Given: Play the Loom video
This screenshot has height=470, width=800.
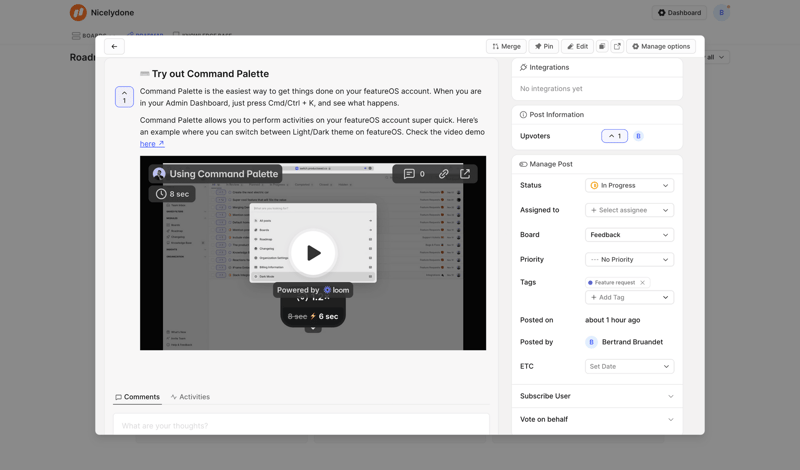Looking at the screenshot, I should 313,253.
